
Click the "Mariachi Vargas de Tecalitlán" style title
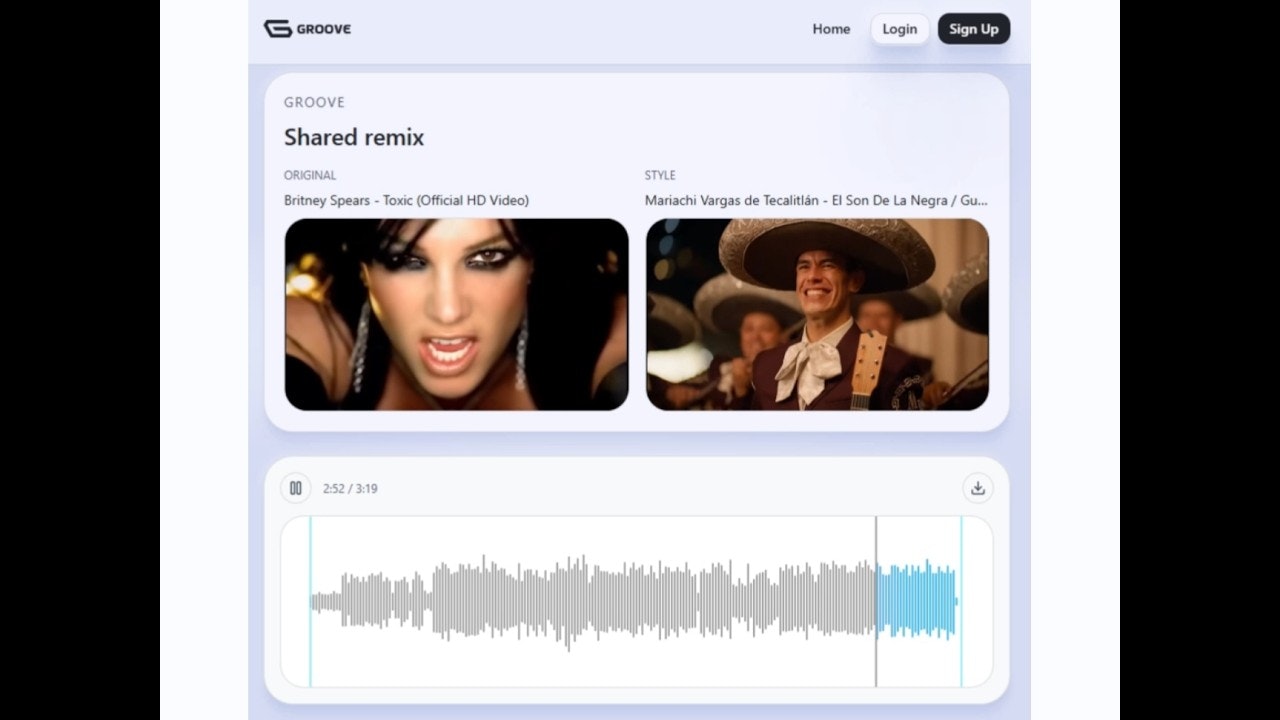(x=816, y=200)
